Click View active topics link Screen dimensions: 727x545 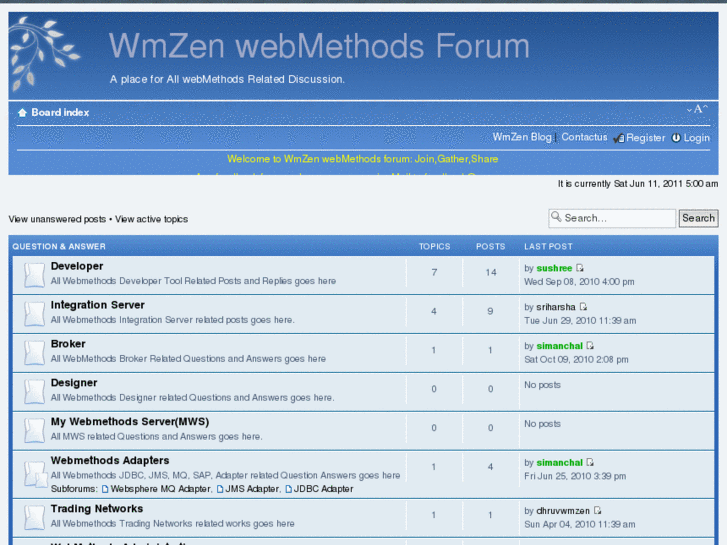(151, 219)
